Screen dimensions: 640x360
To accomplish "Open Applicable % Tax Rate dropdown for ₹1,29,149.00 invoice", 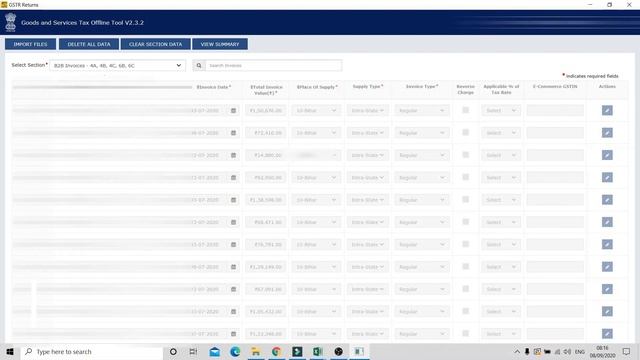I will (x=501, y=267).
